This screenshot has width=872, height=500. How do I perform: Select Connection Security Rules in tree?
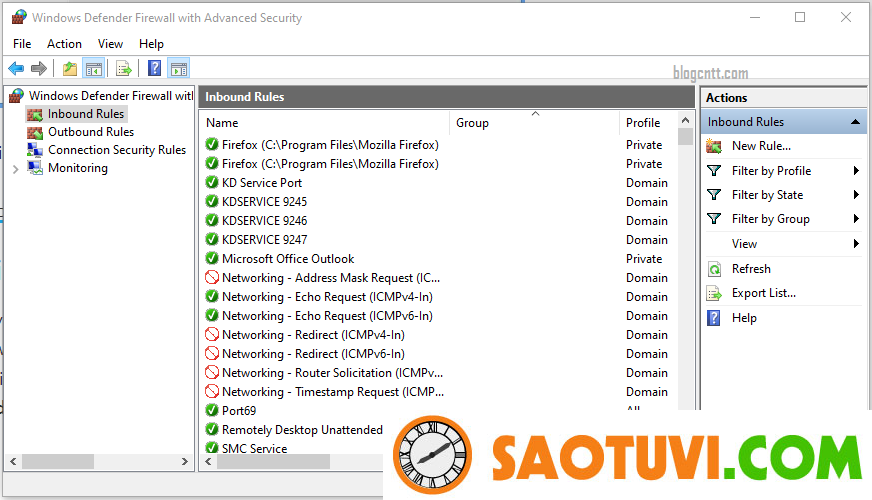[x=117, y=150]
